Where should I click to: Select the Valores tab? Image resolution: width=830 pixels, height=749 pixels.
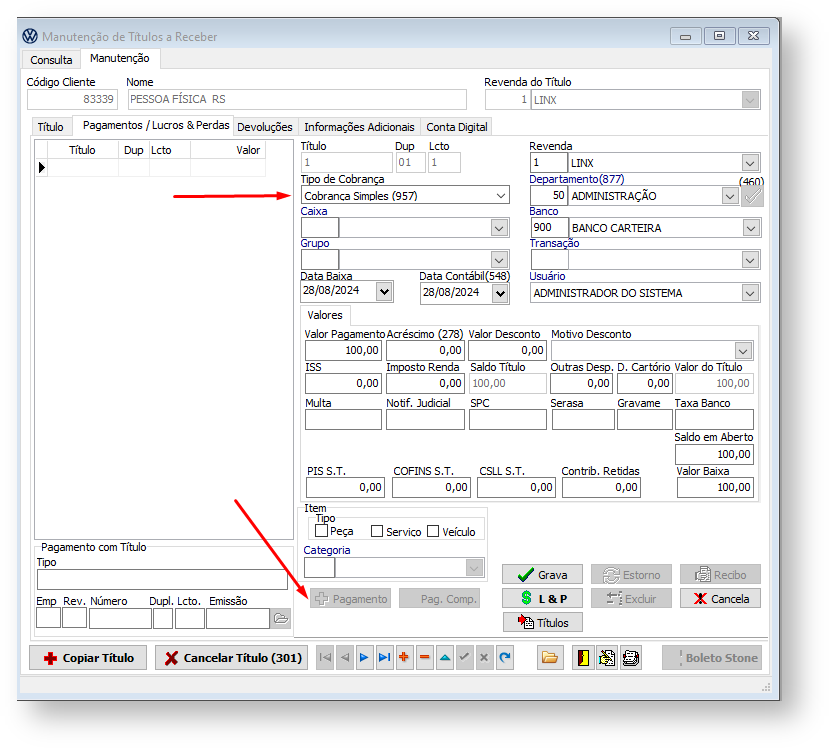(324, 315)
